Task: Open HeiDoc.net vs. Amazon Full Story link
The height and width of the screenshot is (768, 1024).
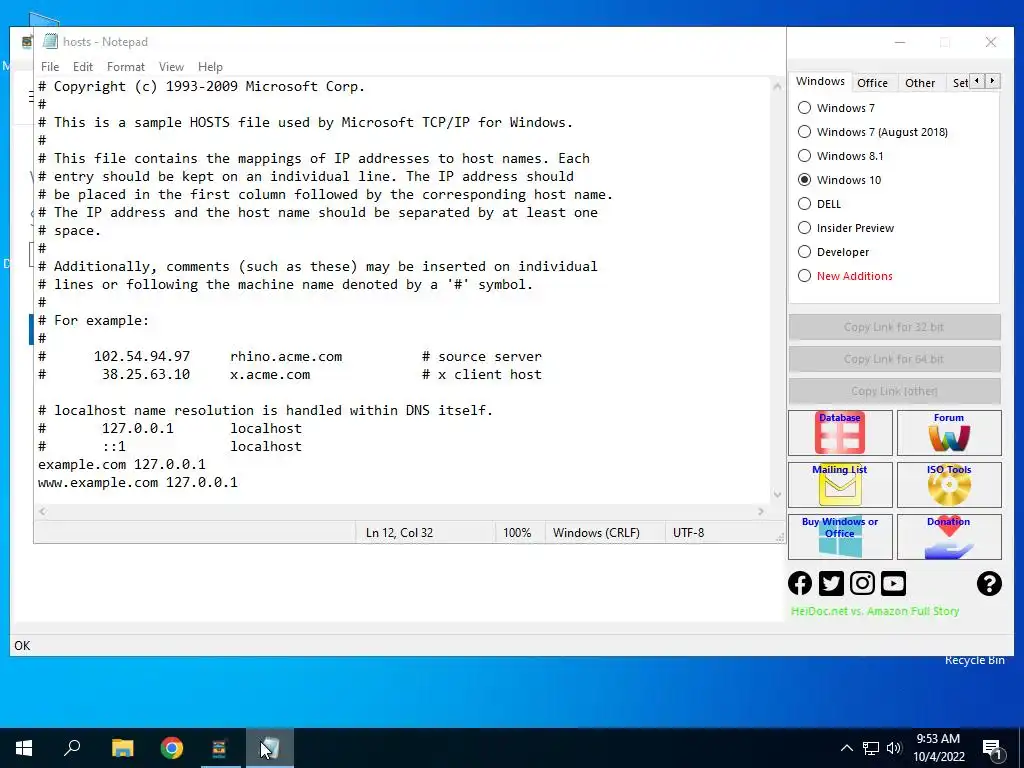Action: point(874,611)
